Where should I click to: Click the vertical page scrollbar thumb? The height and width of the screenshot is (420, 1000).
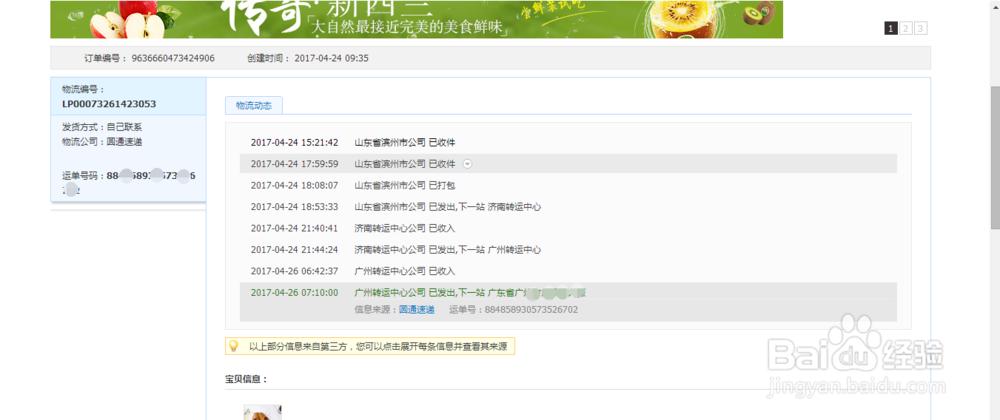(995, 158)
